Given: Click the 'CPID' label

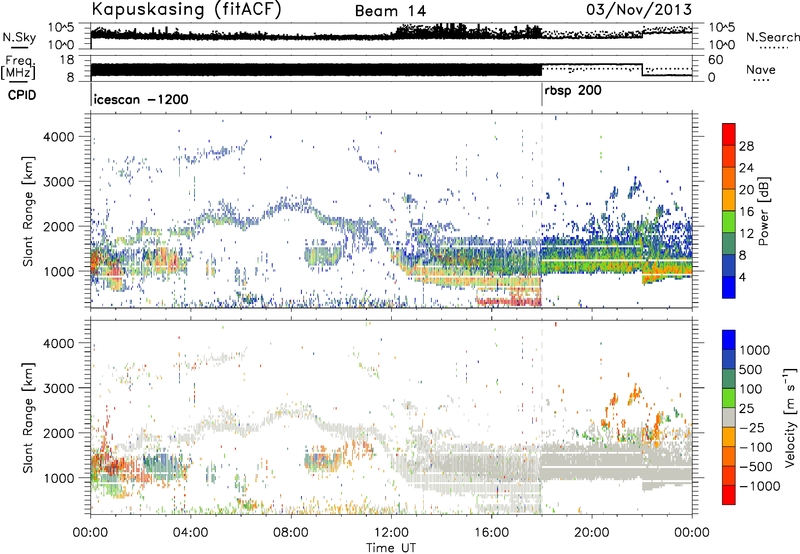Looking at the screenshot, I should pos(21,95).
